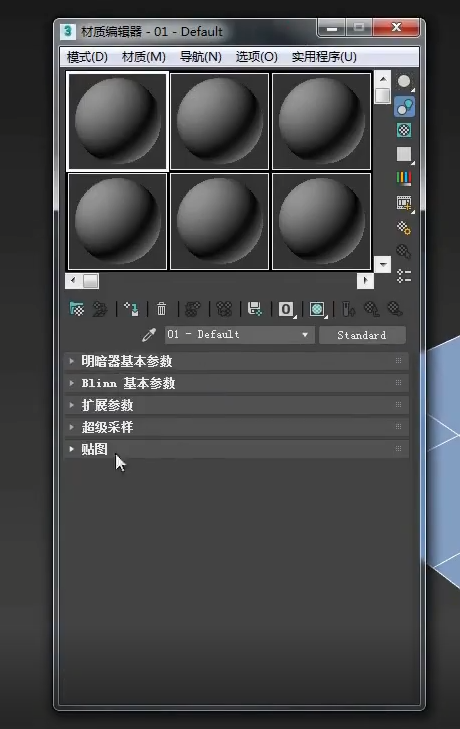Click the Sample Type sphere icon

(404, 82)
